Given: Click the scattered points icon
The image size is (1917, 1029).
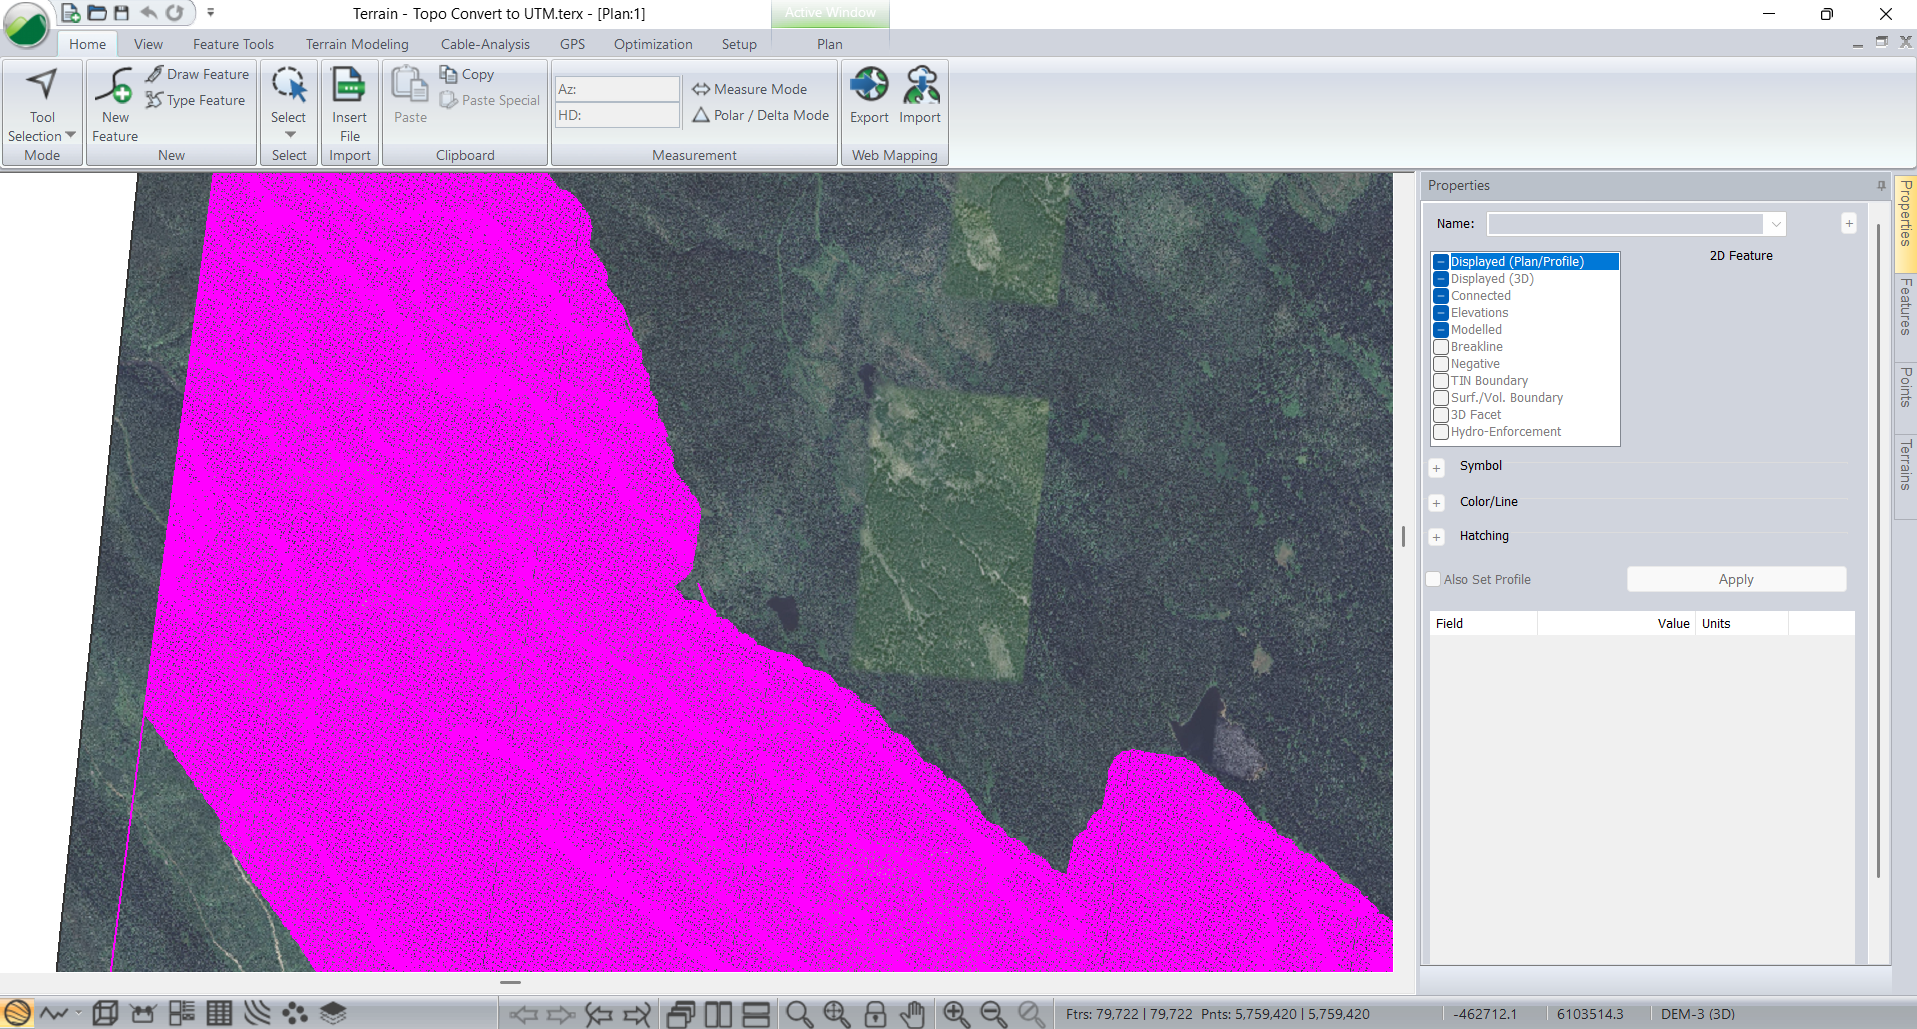Looking at the screenshot, I should [295, 1013].
